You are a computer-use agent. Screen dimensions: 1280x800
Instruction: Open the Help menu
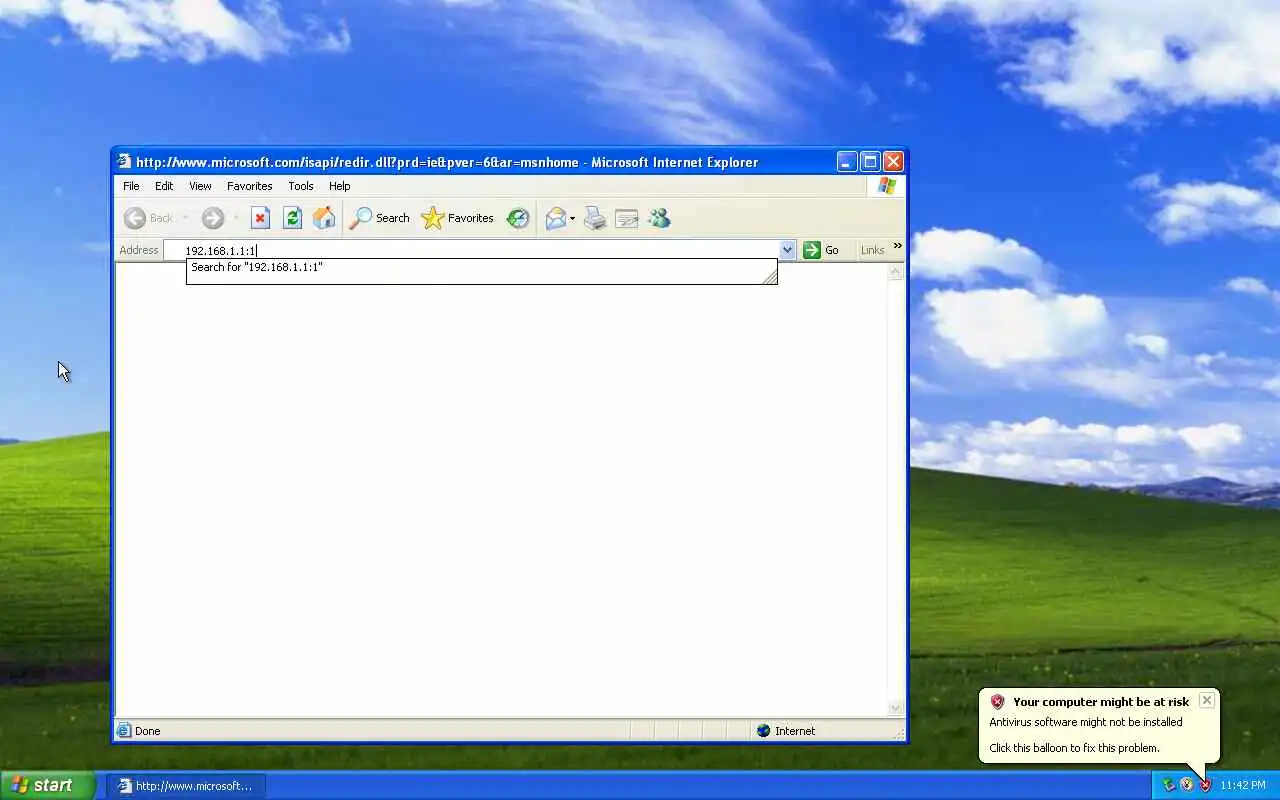340,186
